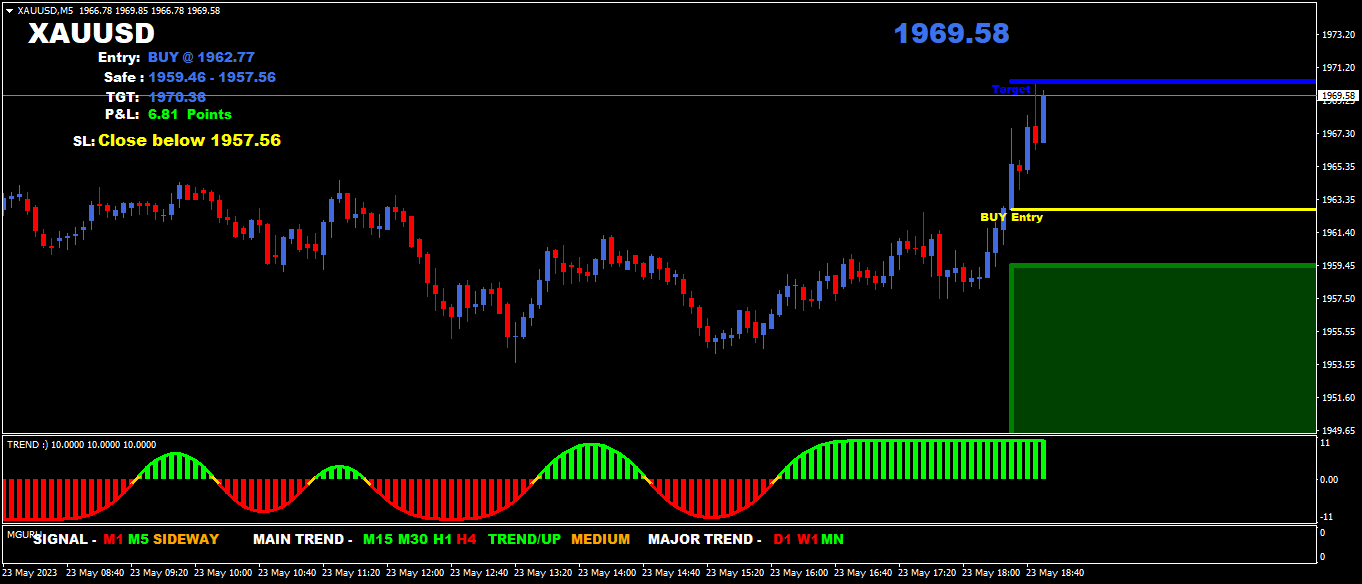Click the green TREND/UP status label
This screenshot has width=1362, height=584.
click(524, 540)
